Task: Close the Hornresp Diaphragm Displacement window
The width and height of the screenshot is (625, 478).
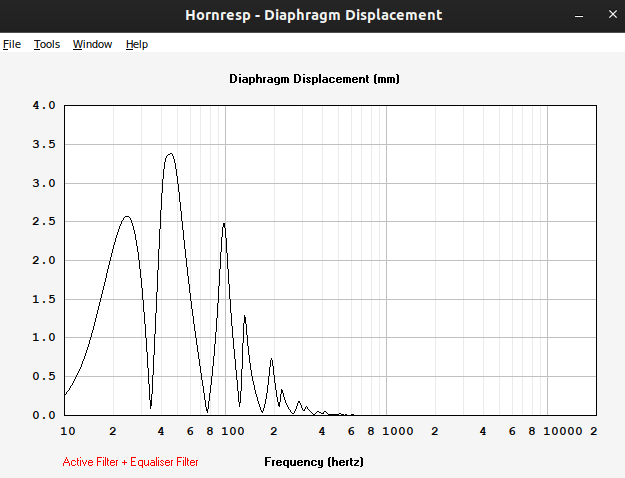Action: click(613, 14)
